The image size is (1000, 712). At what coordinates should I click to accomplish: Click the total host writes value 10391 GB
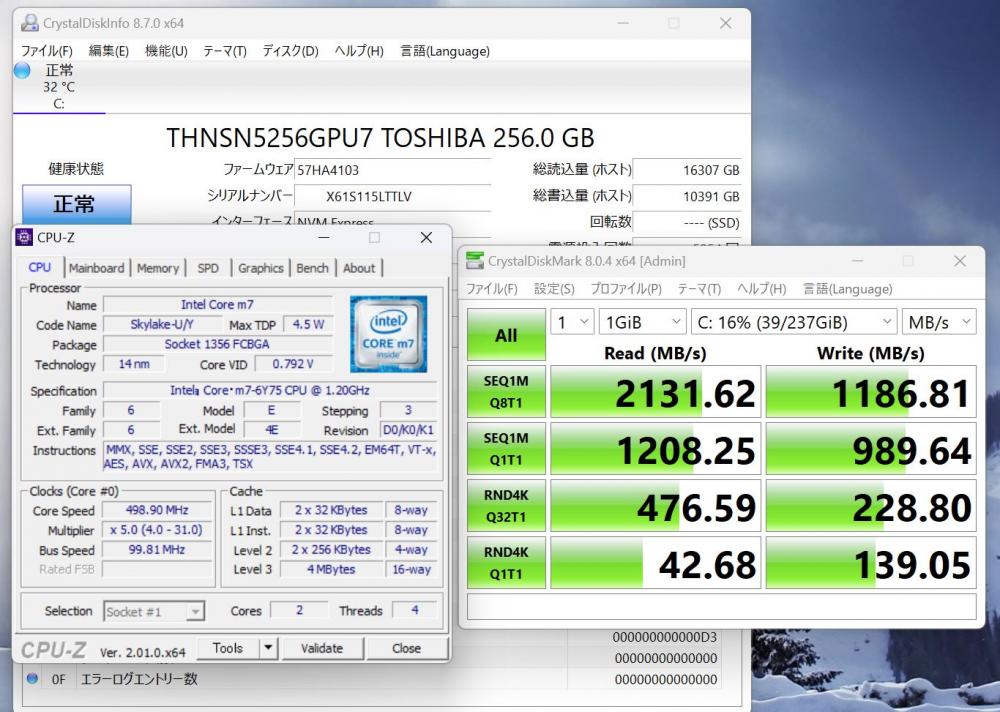pyautogui.click(x=687, y=197)
